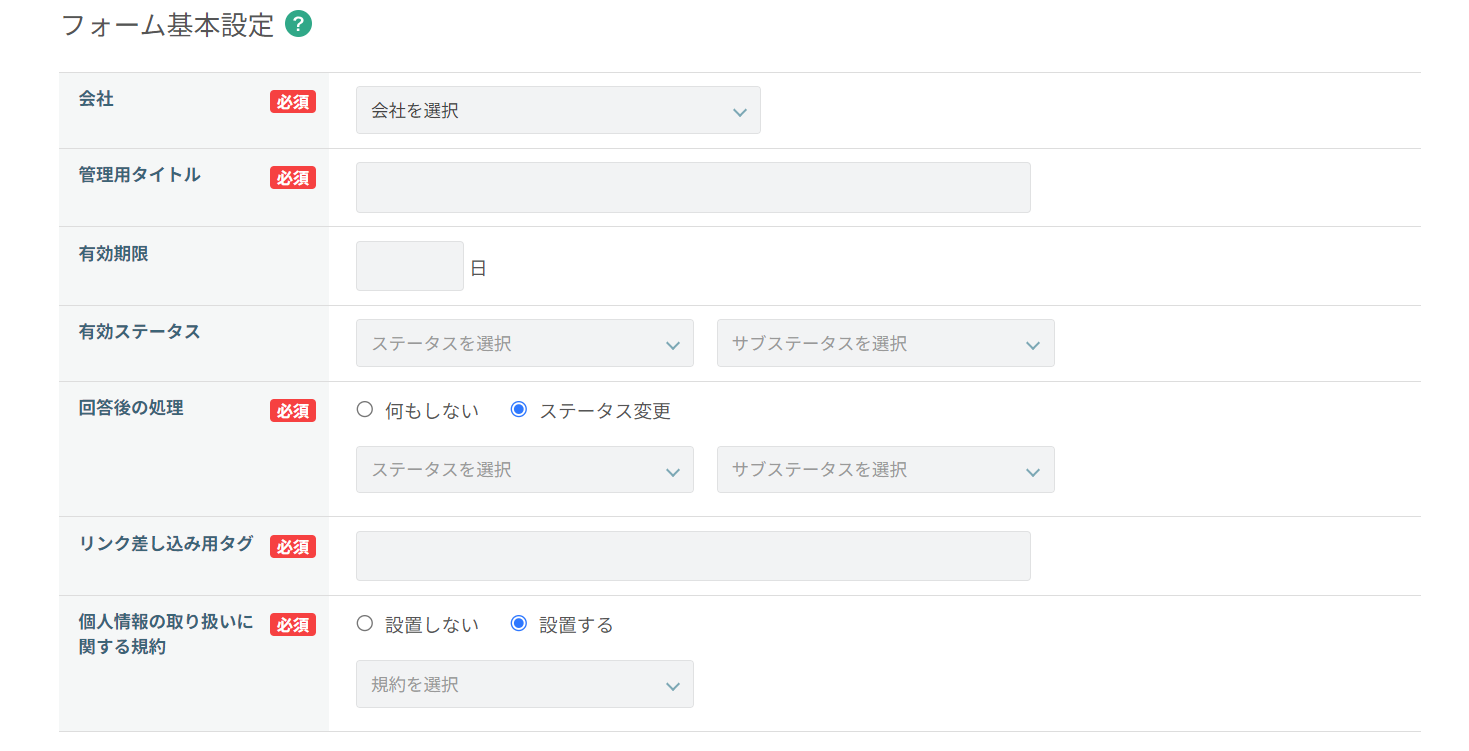Click the 必須 badge next to 管理用タイトル
1469x751 pixels.
293,178
